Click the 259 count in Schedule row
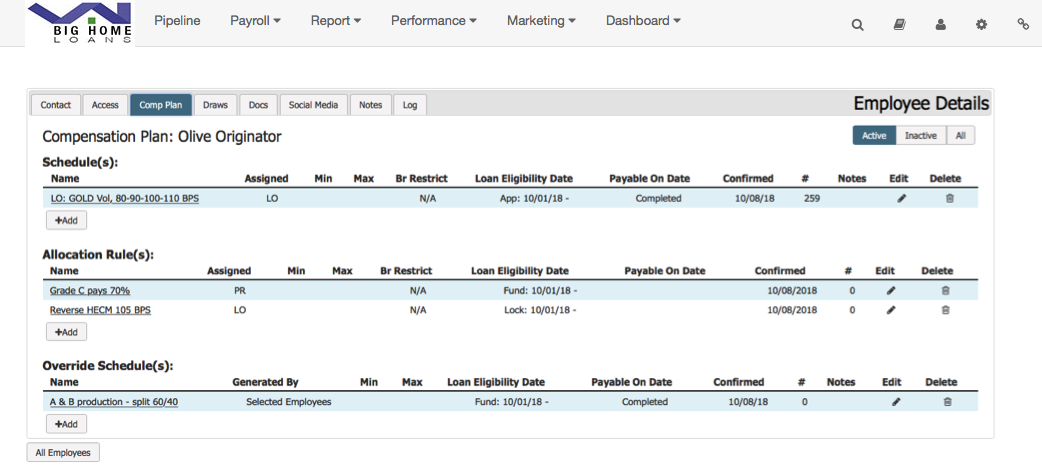Screen dimensions: 1042x474 click(811, 198)
